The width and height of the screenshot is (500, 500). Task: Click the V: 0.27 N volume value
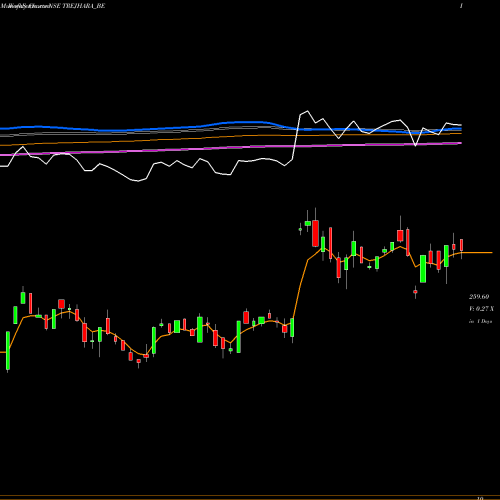pos(481,309)
